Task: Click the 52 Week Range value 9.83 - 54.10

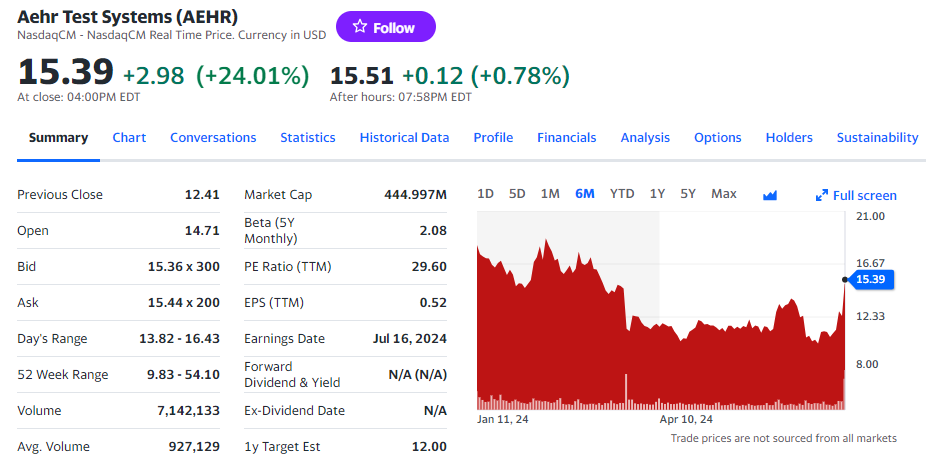Action: pyautogui.click(x=183, y=374)
